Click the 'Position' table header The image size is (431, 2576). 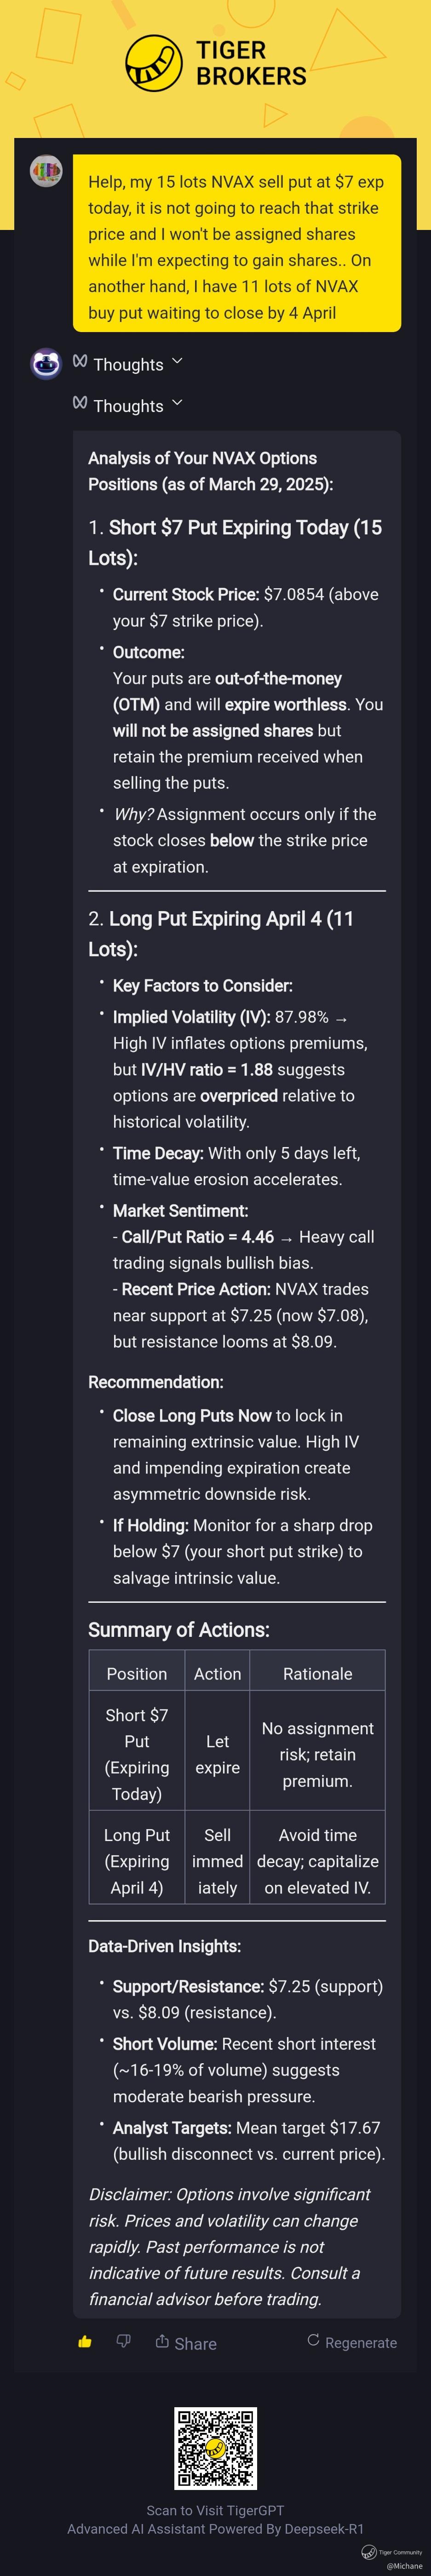137,1674
